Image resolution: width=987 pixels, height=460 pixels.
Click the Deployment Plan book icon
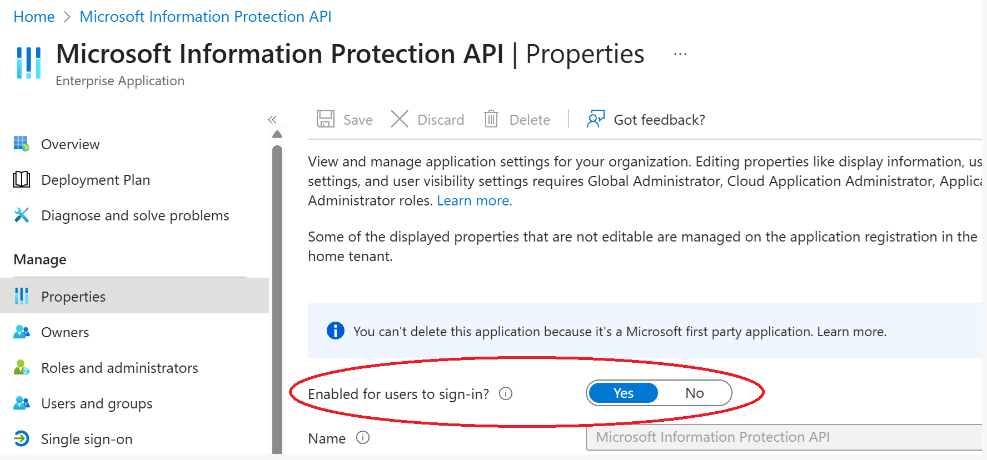click(x=21, y=180)
